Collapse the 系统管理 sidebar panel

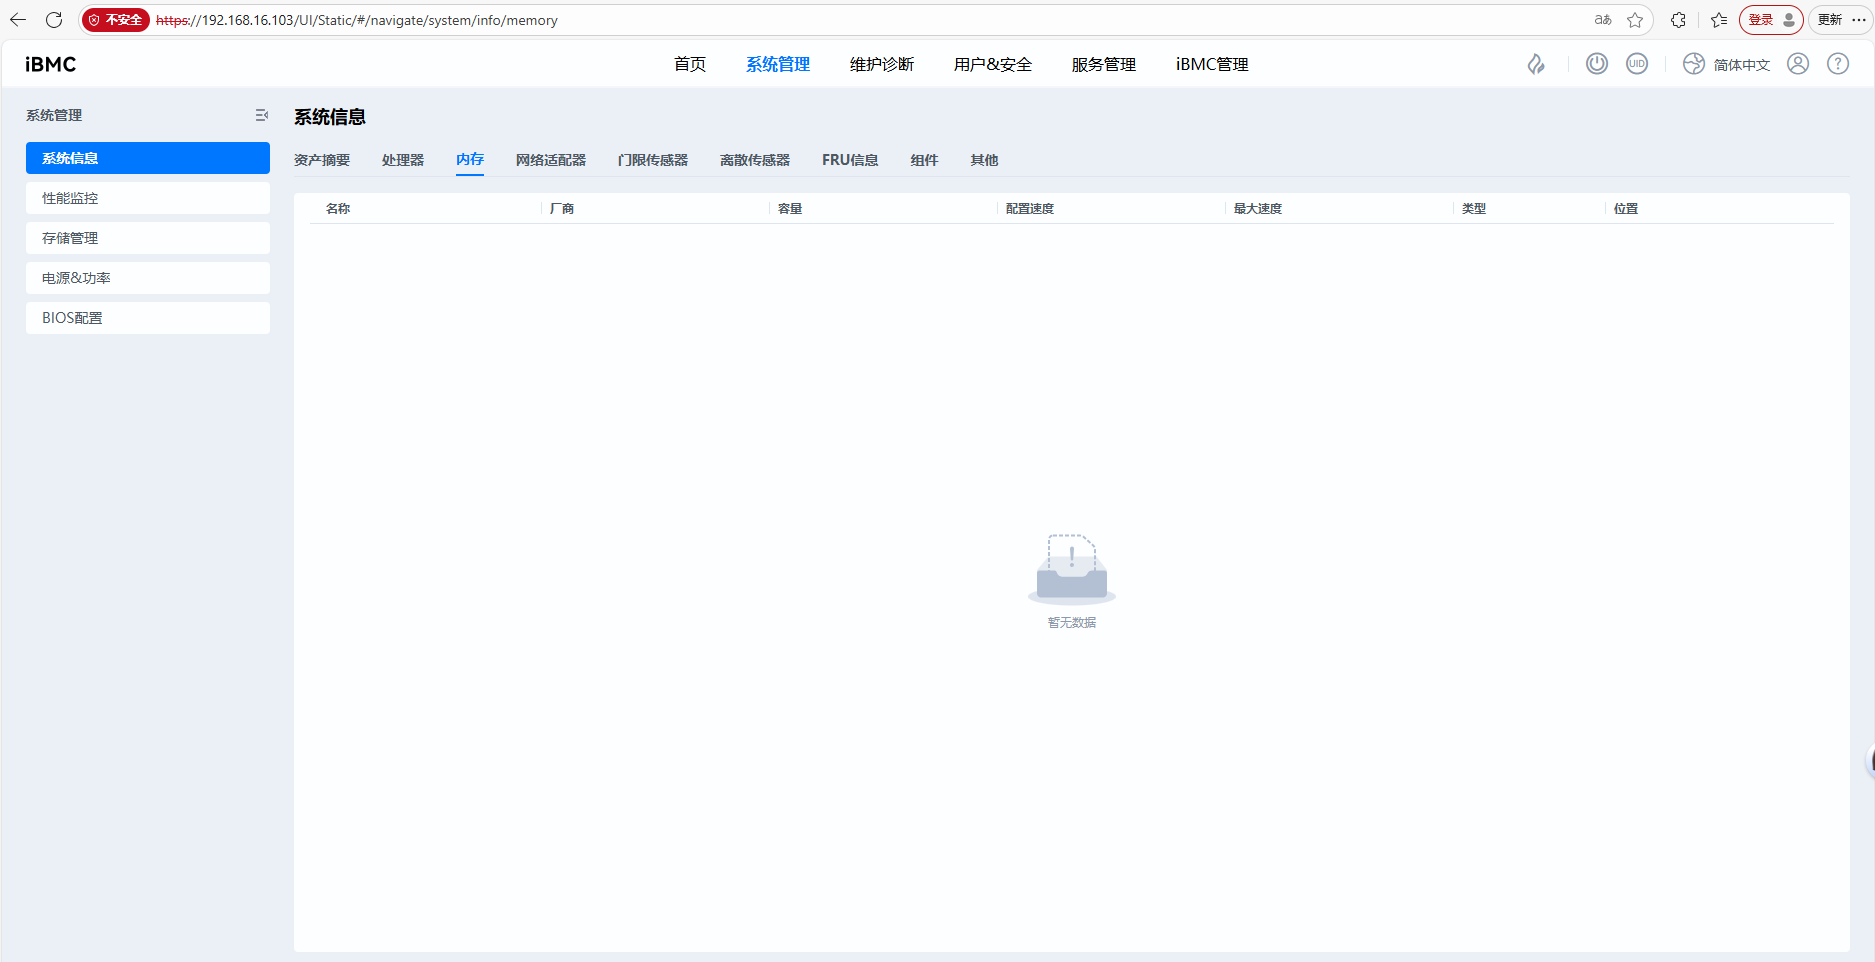262,116
